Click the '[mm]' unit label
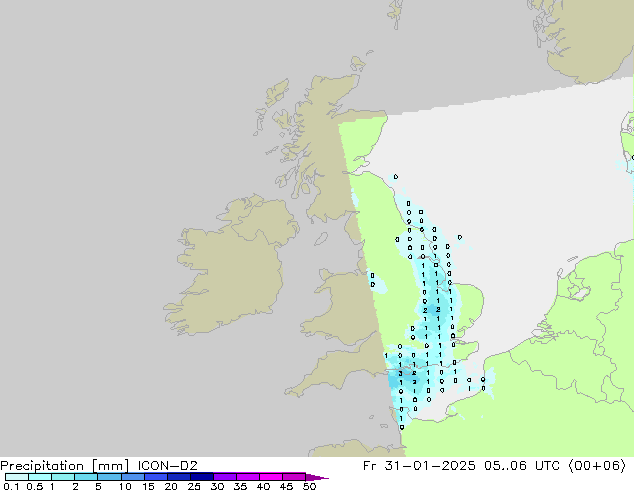Image resolution: width=634 pixels, height=490 pixels. [110, 466]
